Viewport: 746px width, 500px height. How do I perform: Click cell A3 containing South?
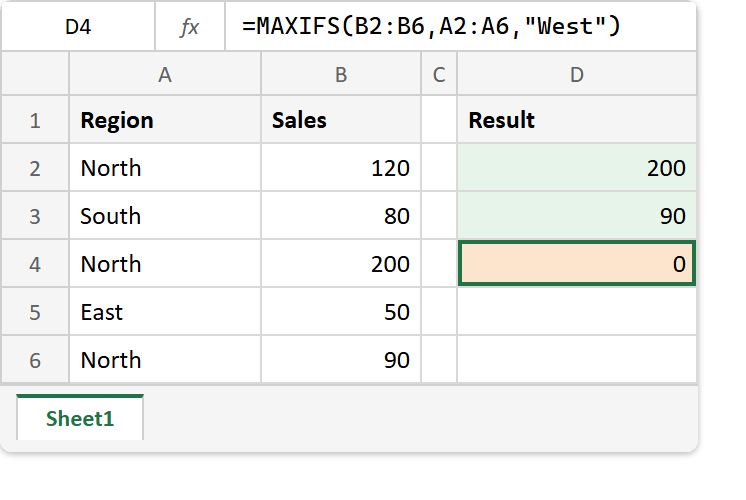click(165, 216)
